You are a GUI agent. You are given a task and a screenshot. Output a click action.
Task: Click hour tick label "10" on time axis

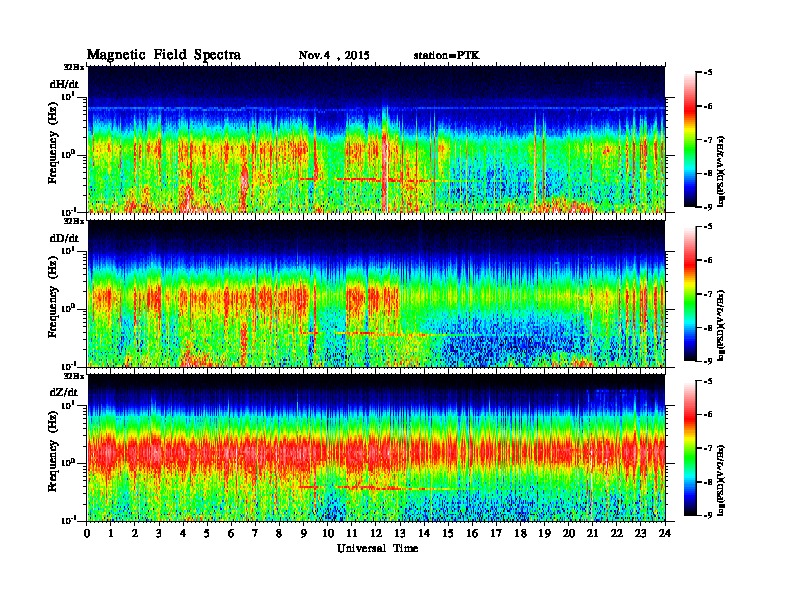[328, 534]
